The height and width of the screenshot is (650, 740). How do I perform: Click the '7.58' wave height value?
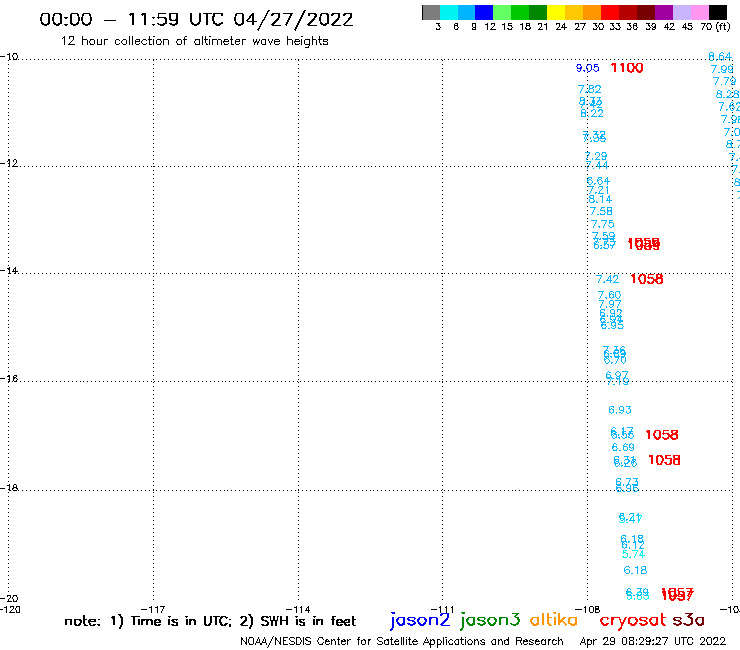[x=601, y=211]
